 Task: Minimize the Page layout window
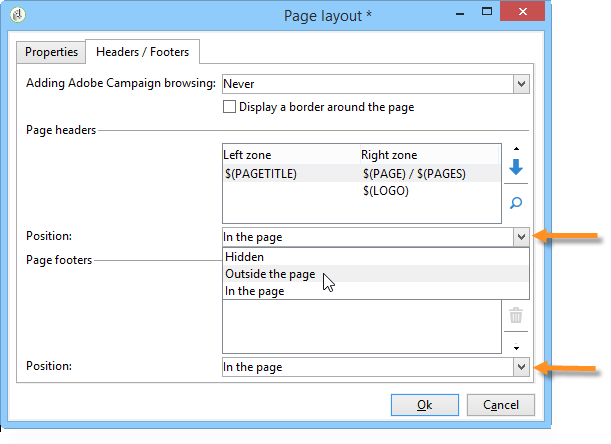[460, 14]
